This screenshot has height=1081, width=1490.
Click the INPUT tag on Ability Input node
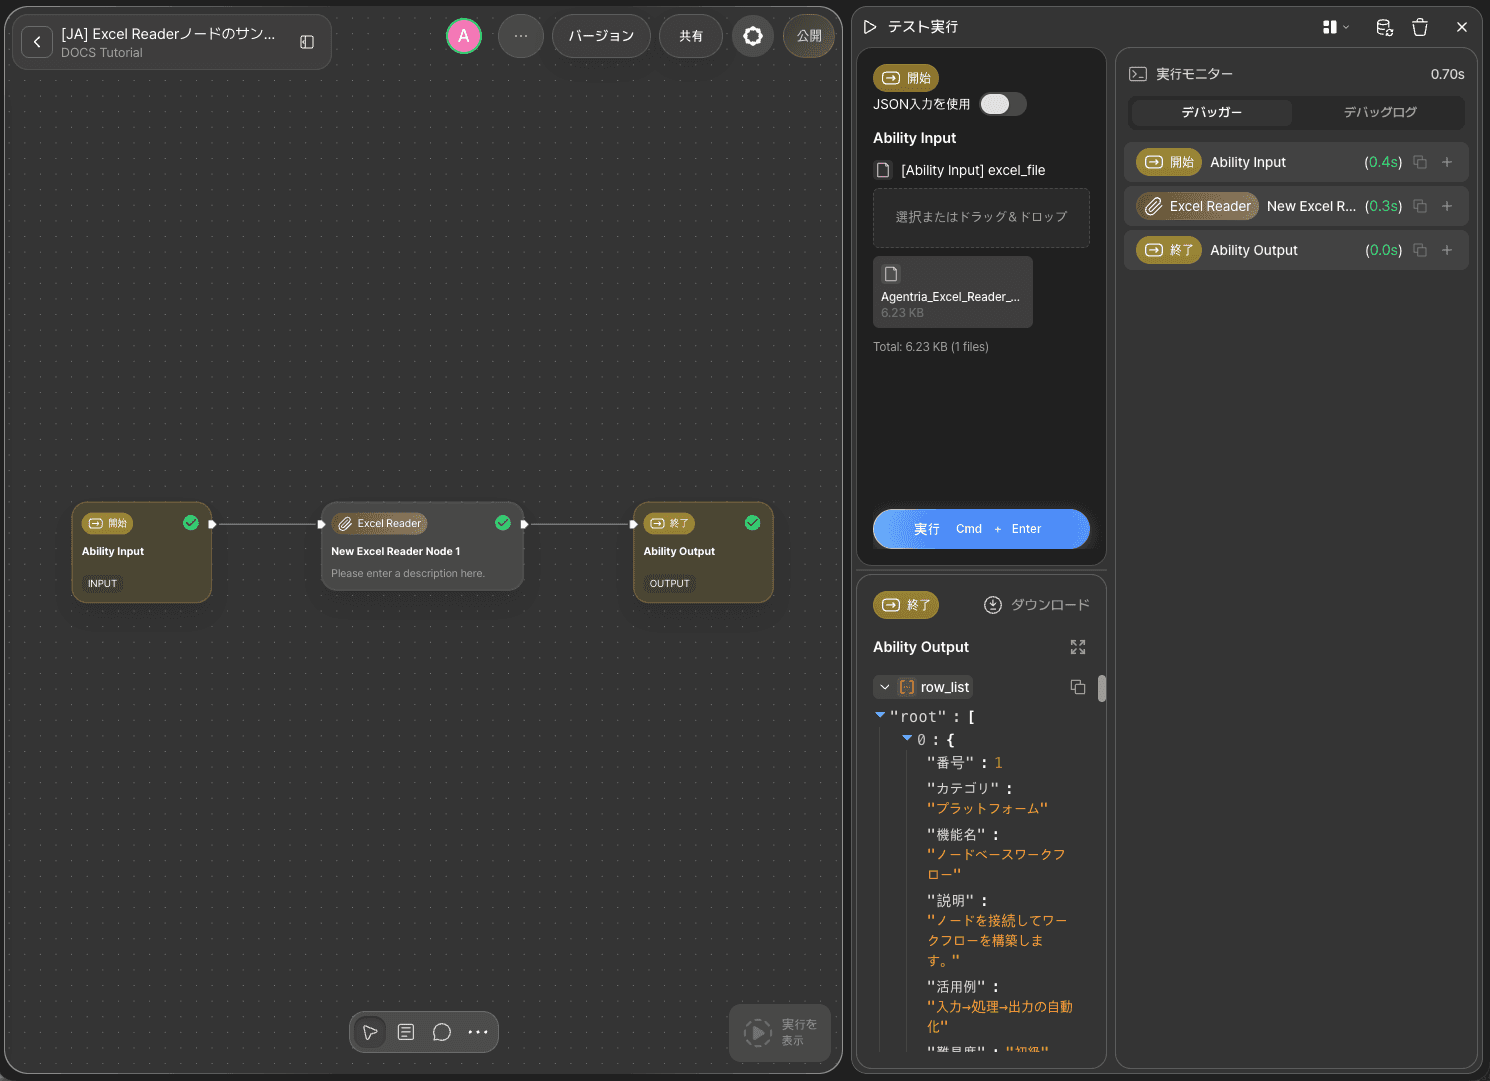pyautogui.click(x=102, y=583)
